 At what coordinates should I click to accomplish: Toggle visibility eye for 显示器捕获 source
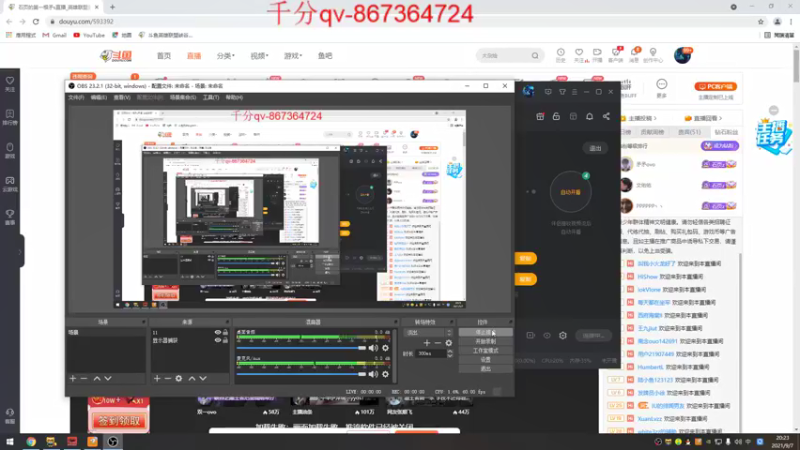pyautogui.click(x=218, y=340)
